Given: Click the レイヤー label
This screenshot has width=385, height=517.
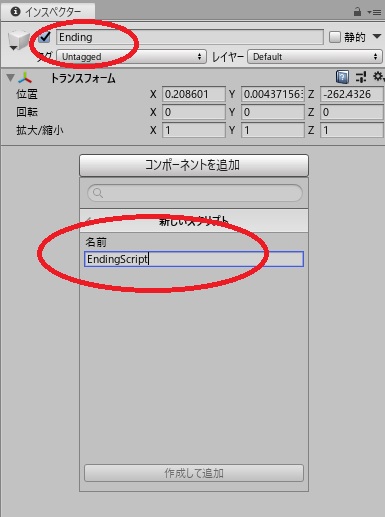Looking at the screenshot, I should point(228,57).
